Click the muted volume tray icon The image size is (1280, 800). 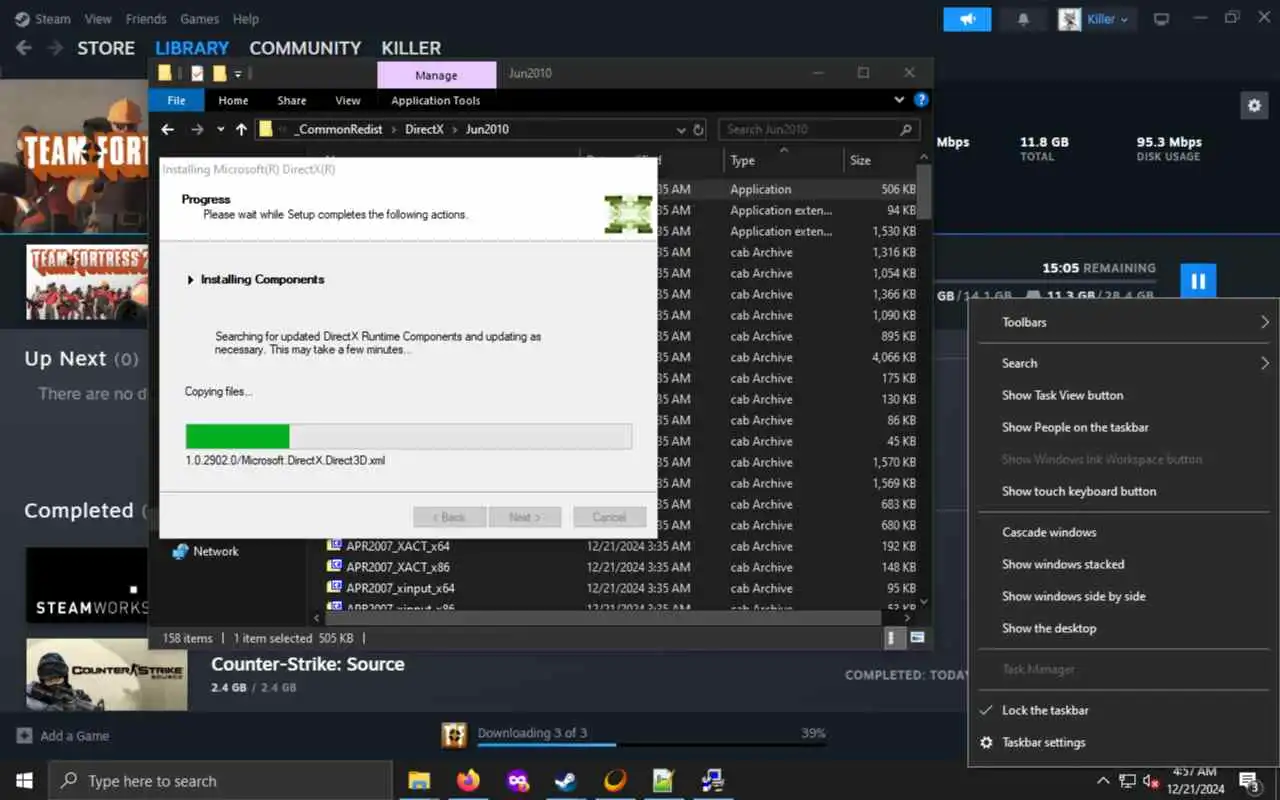(x=1150, y=781)
